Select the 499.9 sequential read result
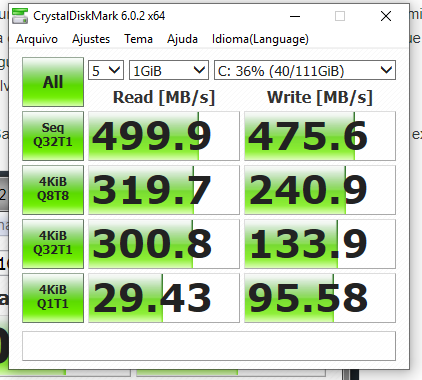Viewport: 422px width, 380px height. pyautogui.click(x=164, y=136)
